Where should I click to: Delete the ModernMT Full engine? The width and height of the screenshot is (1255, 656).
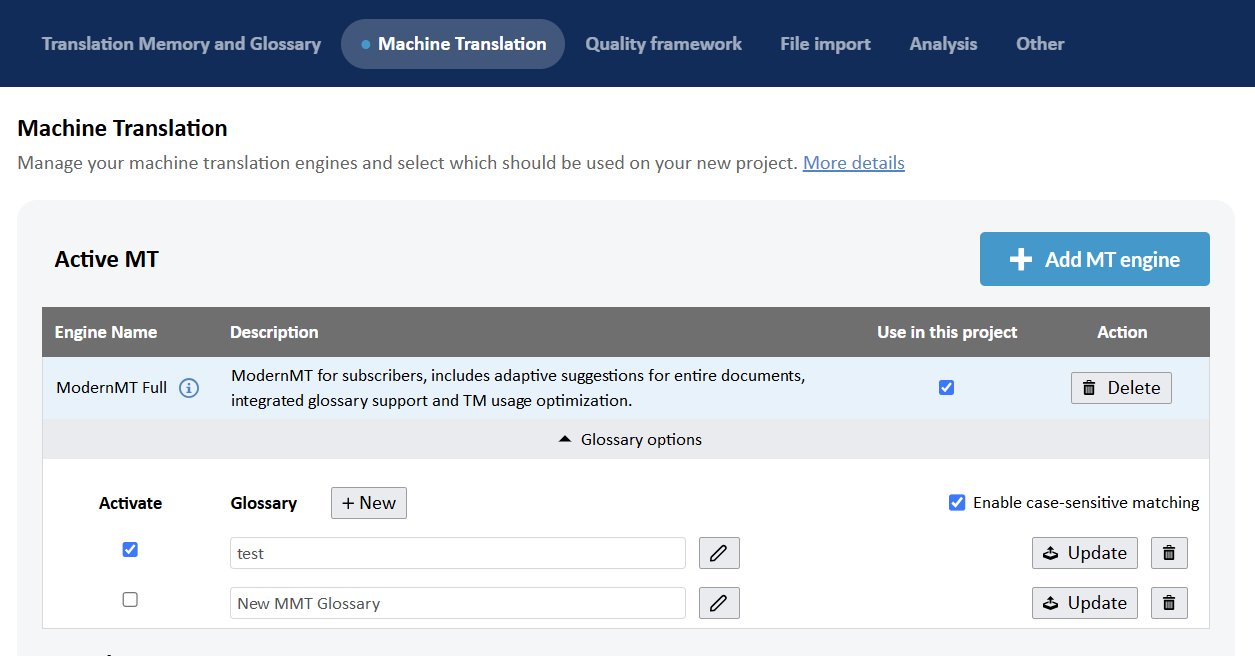(x=1120, y=388)
